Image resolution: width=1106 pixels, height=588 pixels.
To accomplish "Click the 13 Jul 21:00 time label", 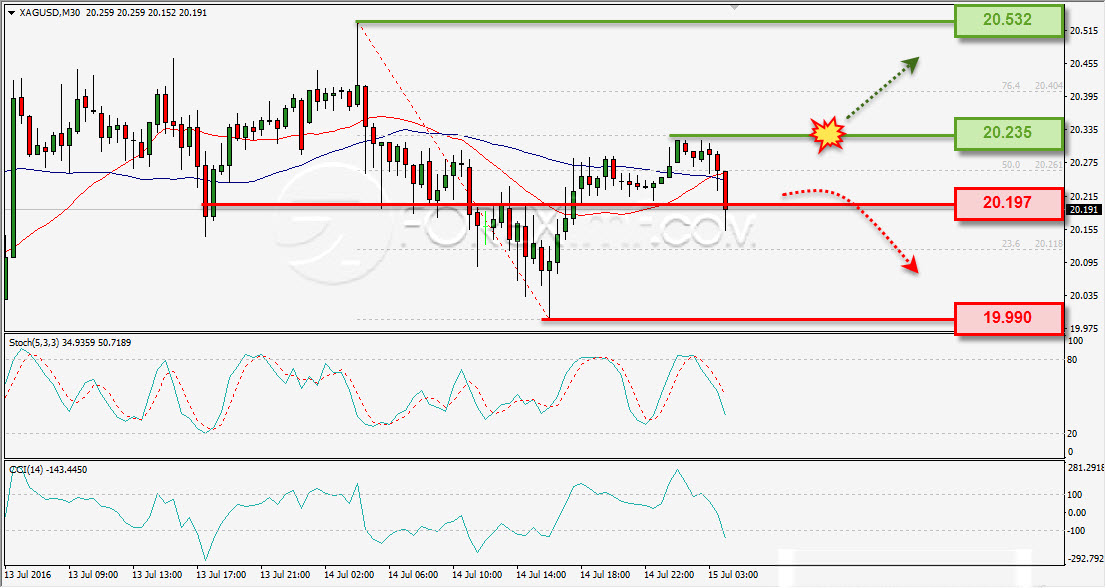I will point(286,575).
